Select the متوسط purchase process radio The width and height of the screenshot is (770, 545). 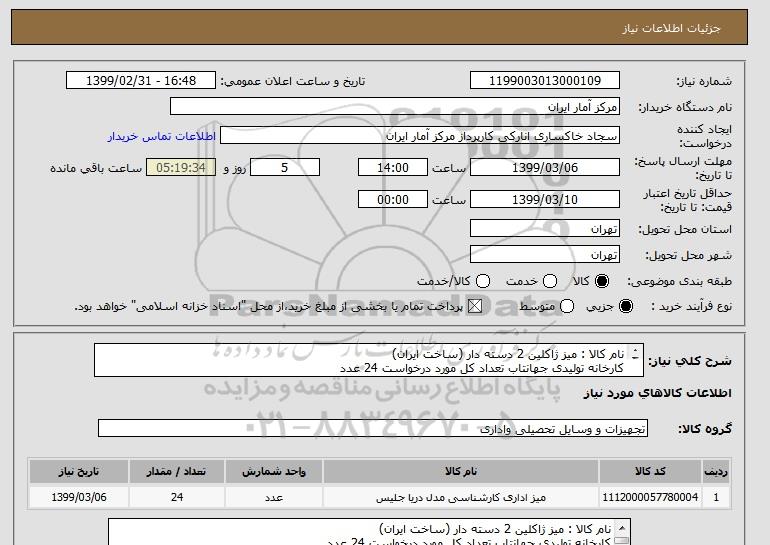(x=567, y=306)
